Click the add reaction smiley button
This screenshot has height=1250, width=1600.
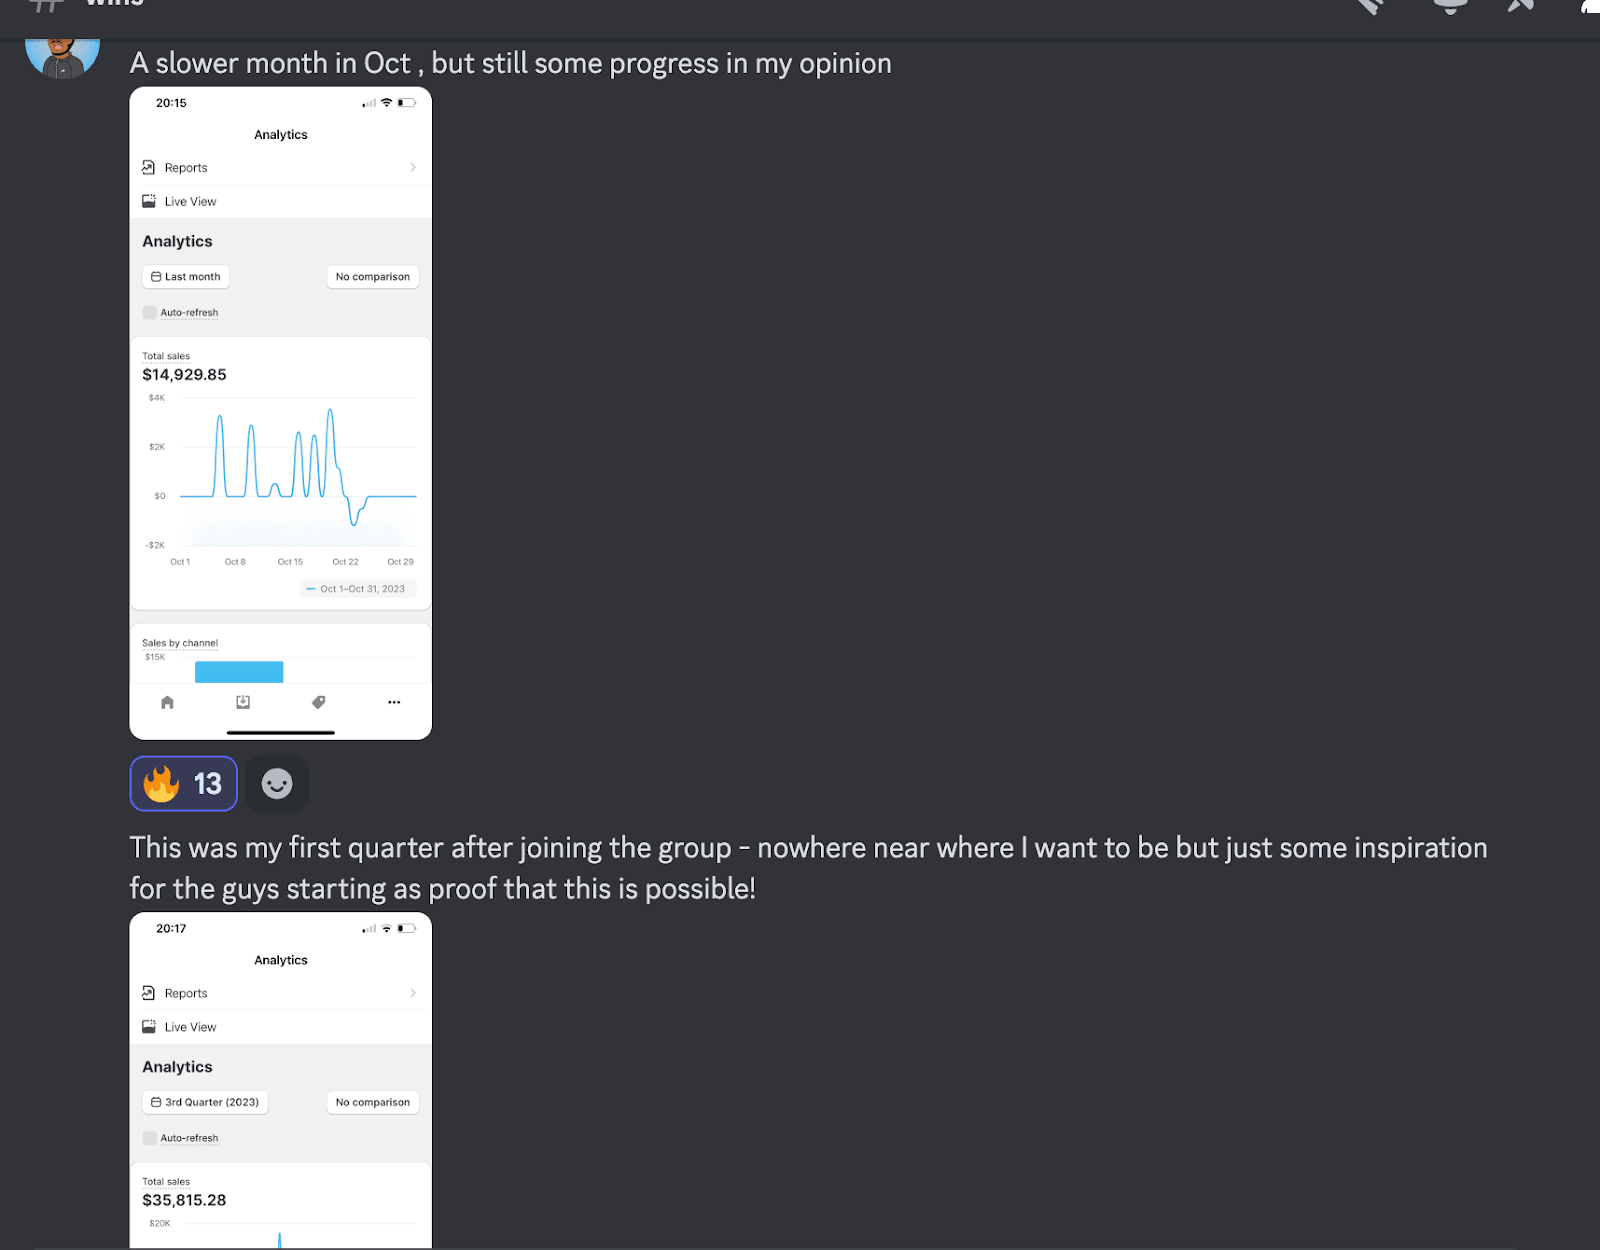pyautogui.click(x=277, y=783)
